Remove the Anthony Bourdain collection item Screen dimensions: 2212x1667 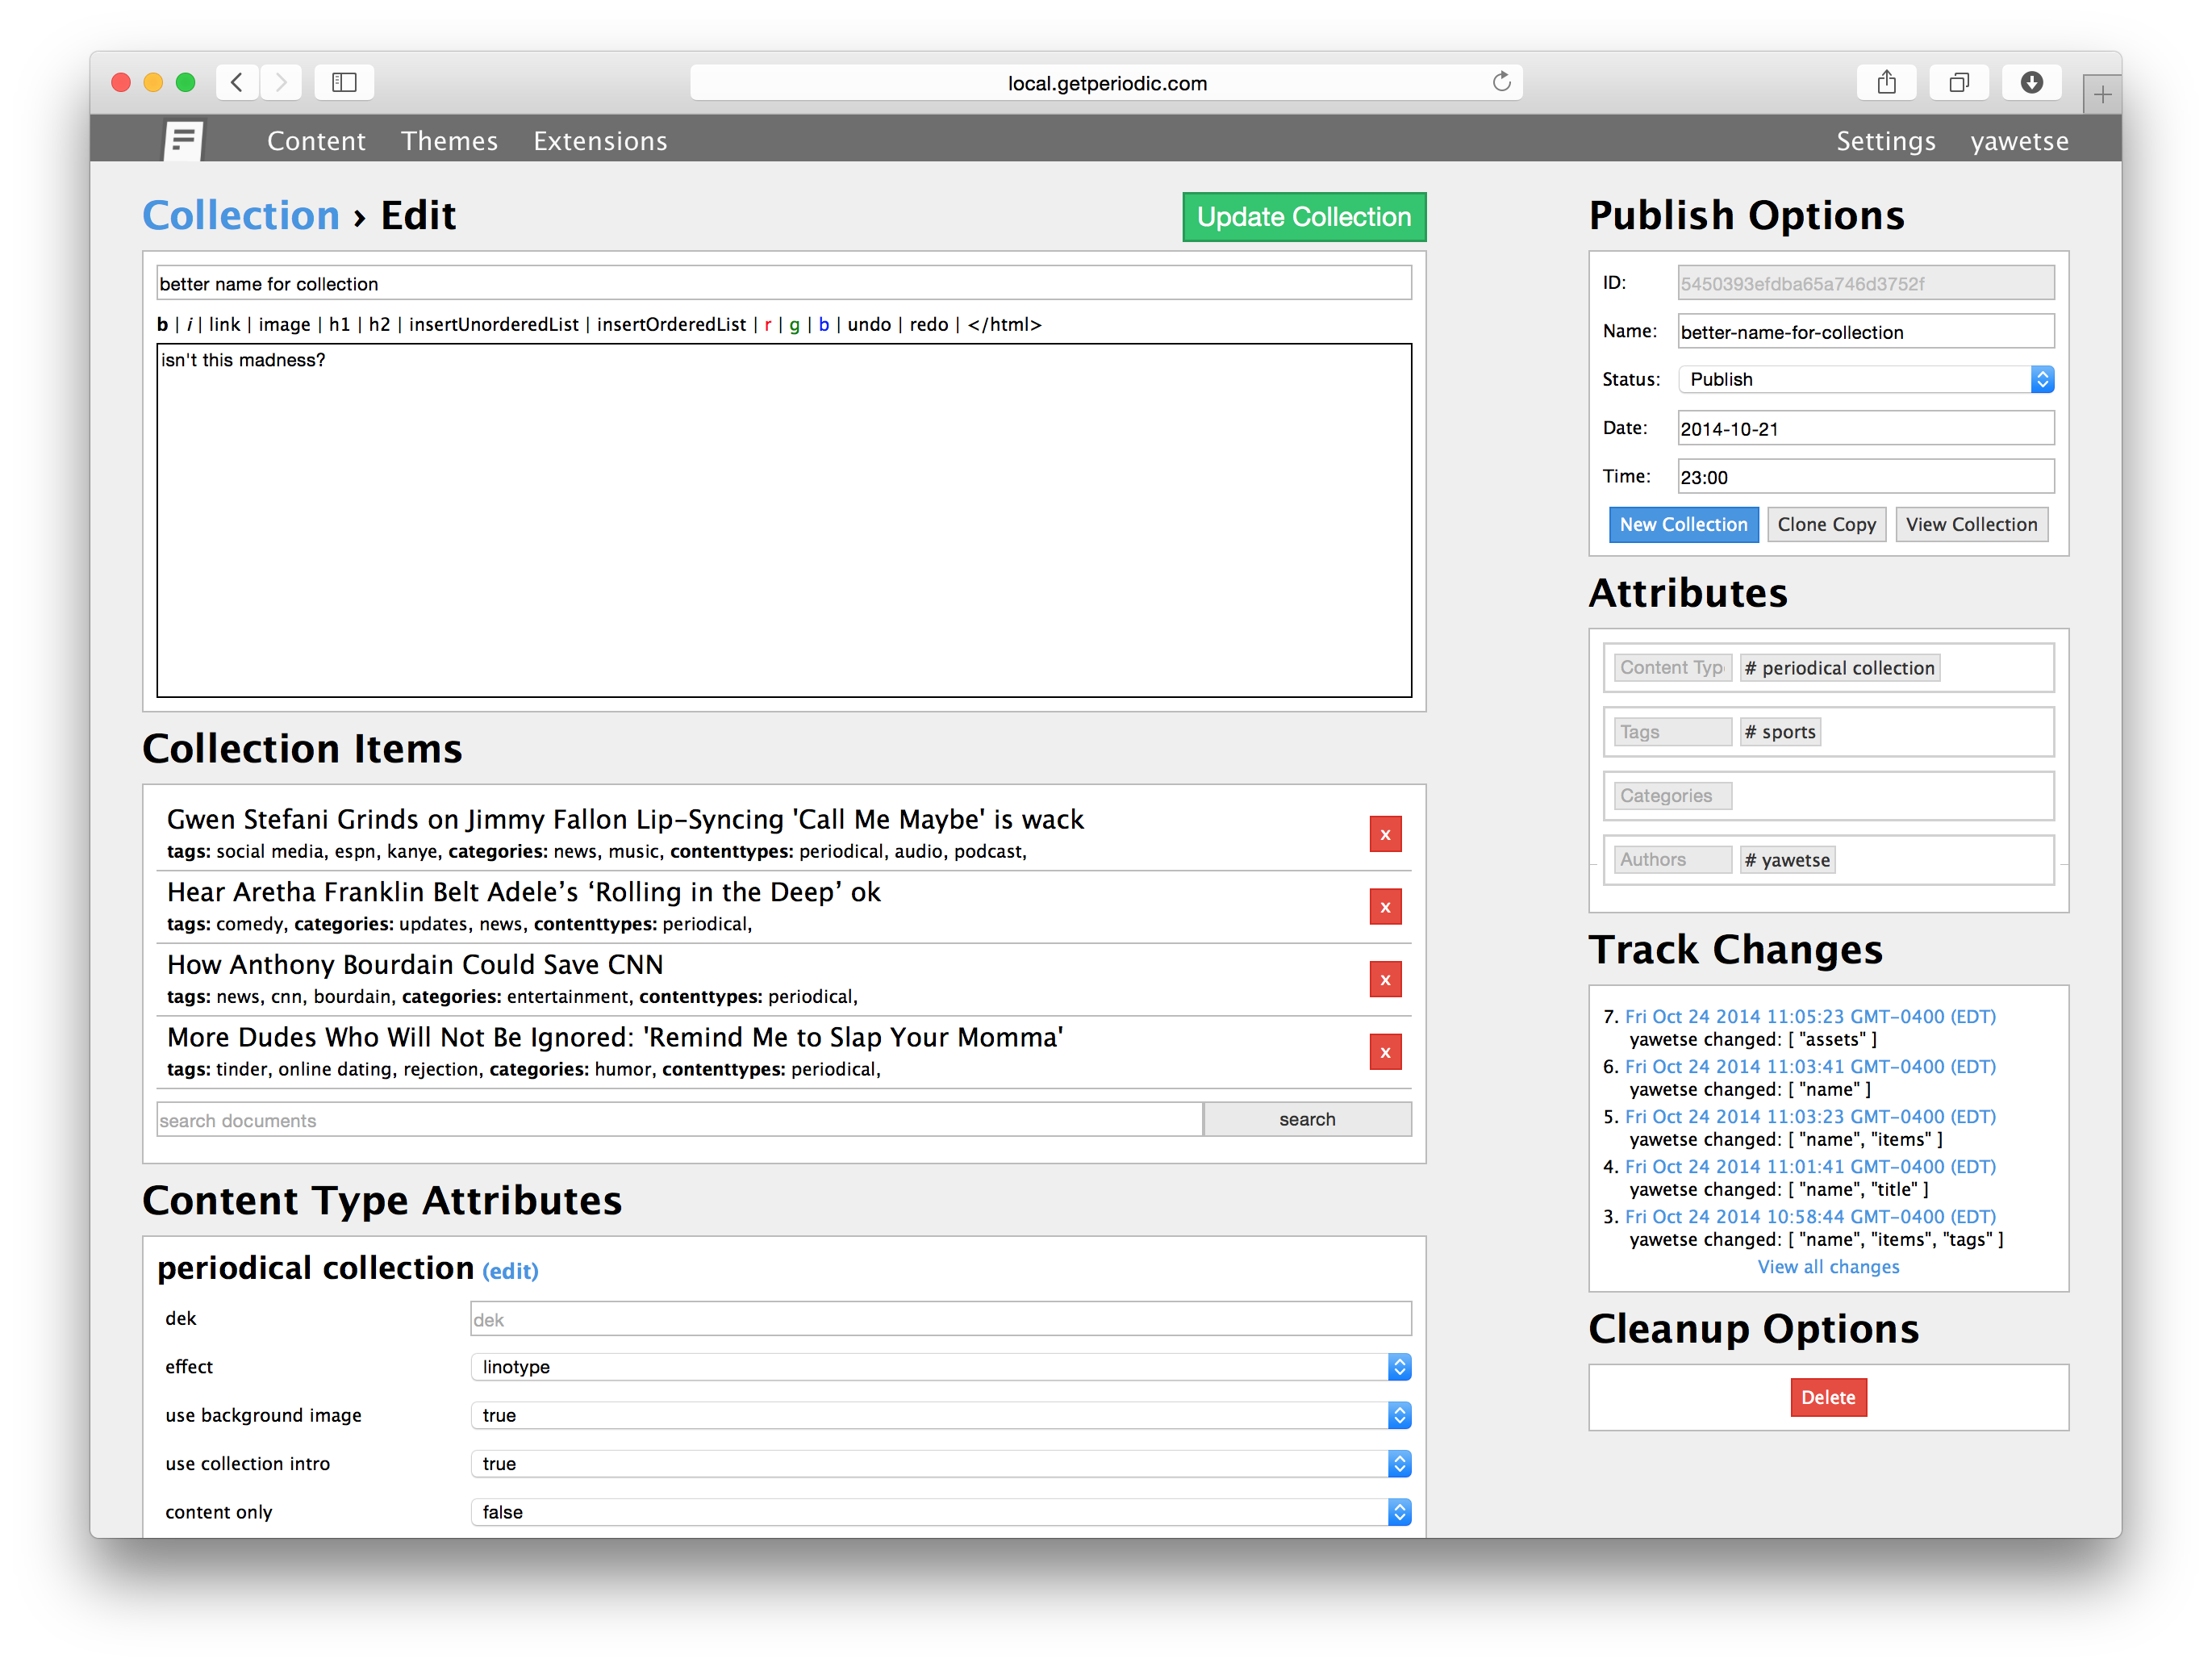coord(1385,980)
